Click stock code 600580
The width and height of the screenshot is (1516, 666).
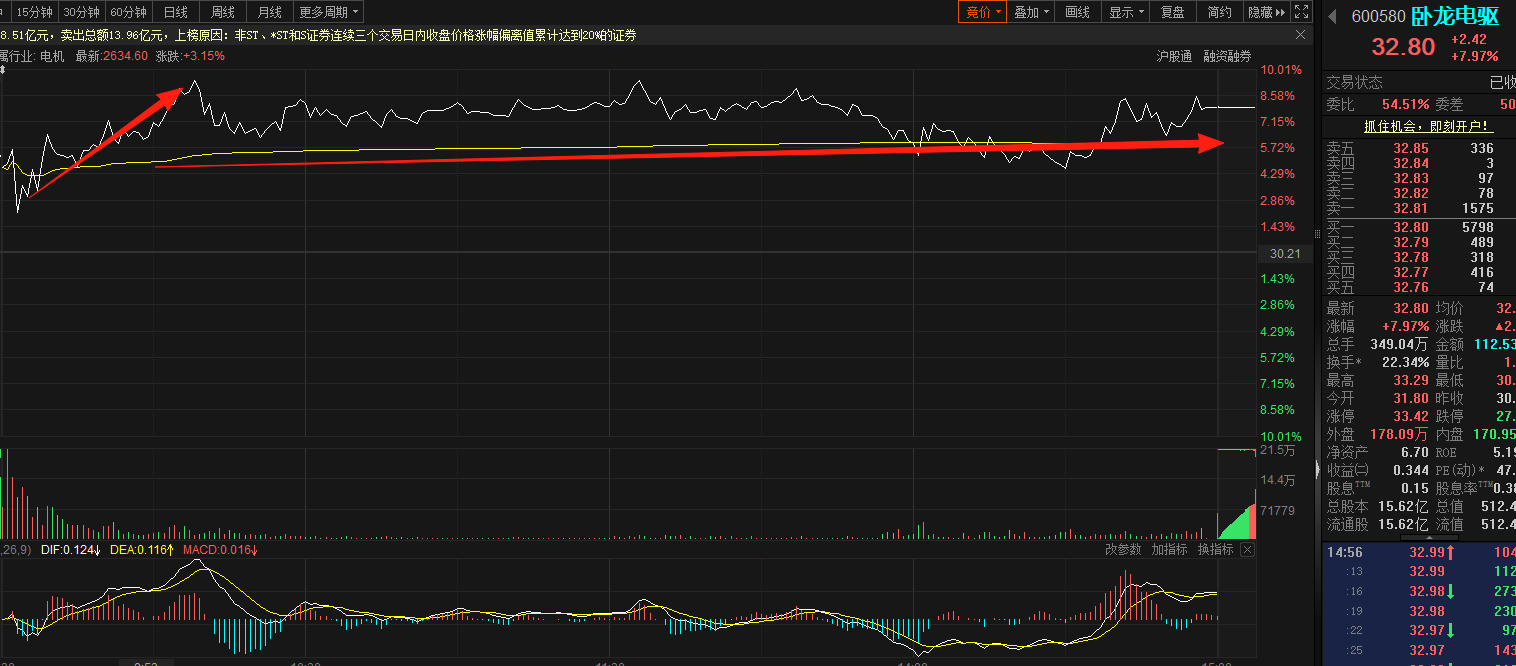[1378, 16]
